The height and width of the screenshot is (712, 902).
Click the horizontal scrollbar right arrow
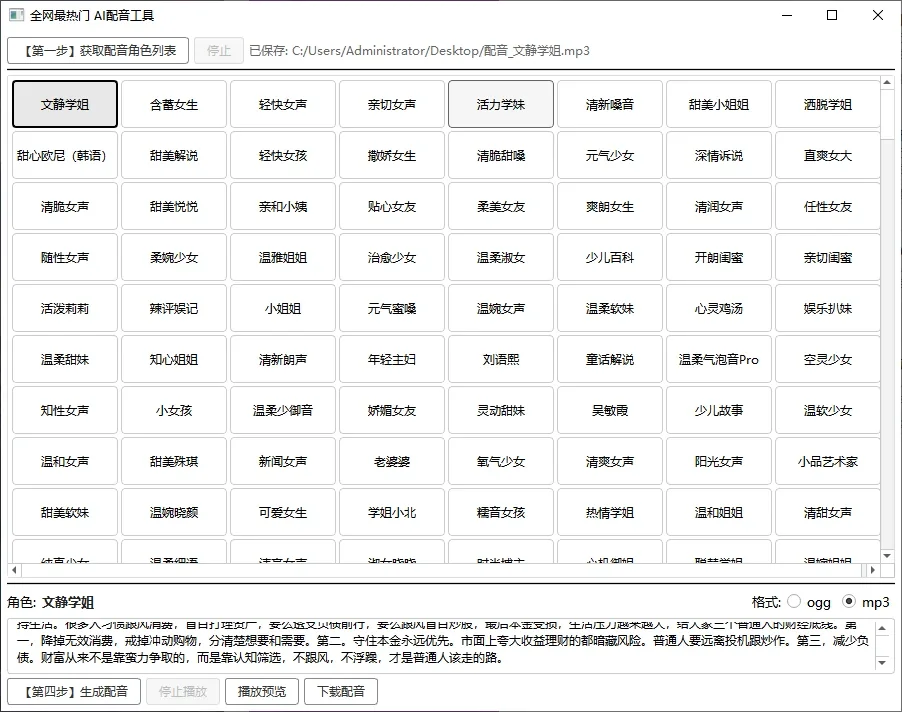click(873, 570)
